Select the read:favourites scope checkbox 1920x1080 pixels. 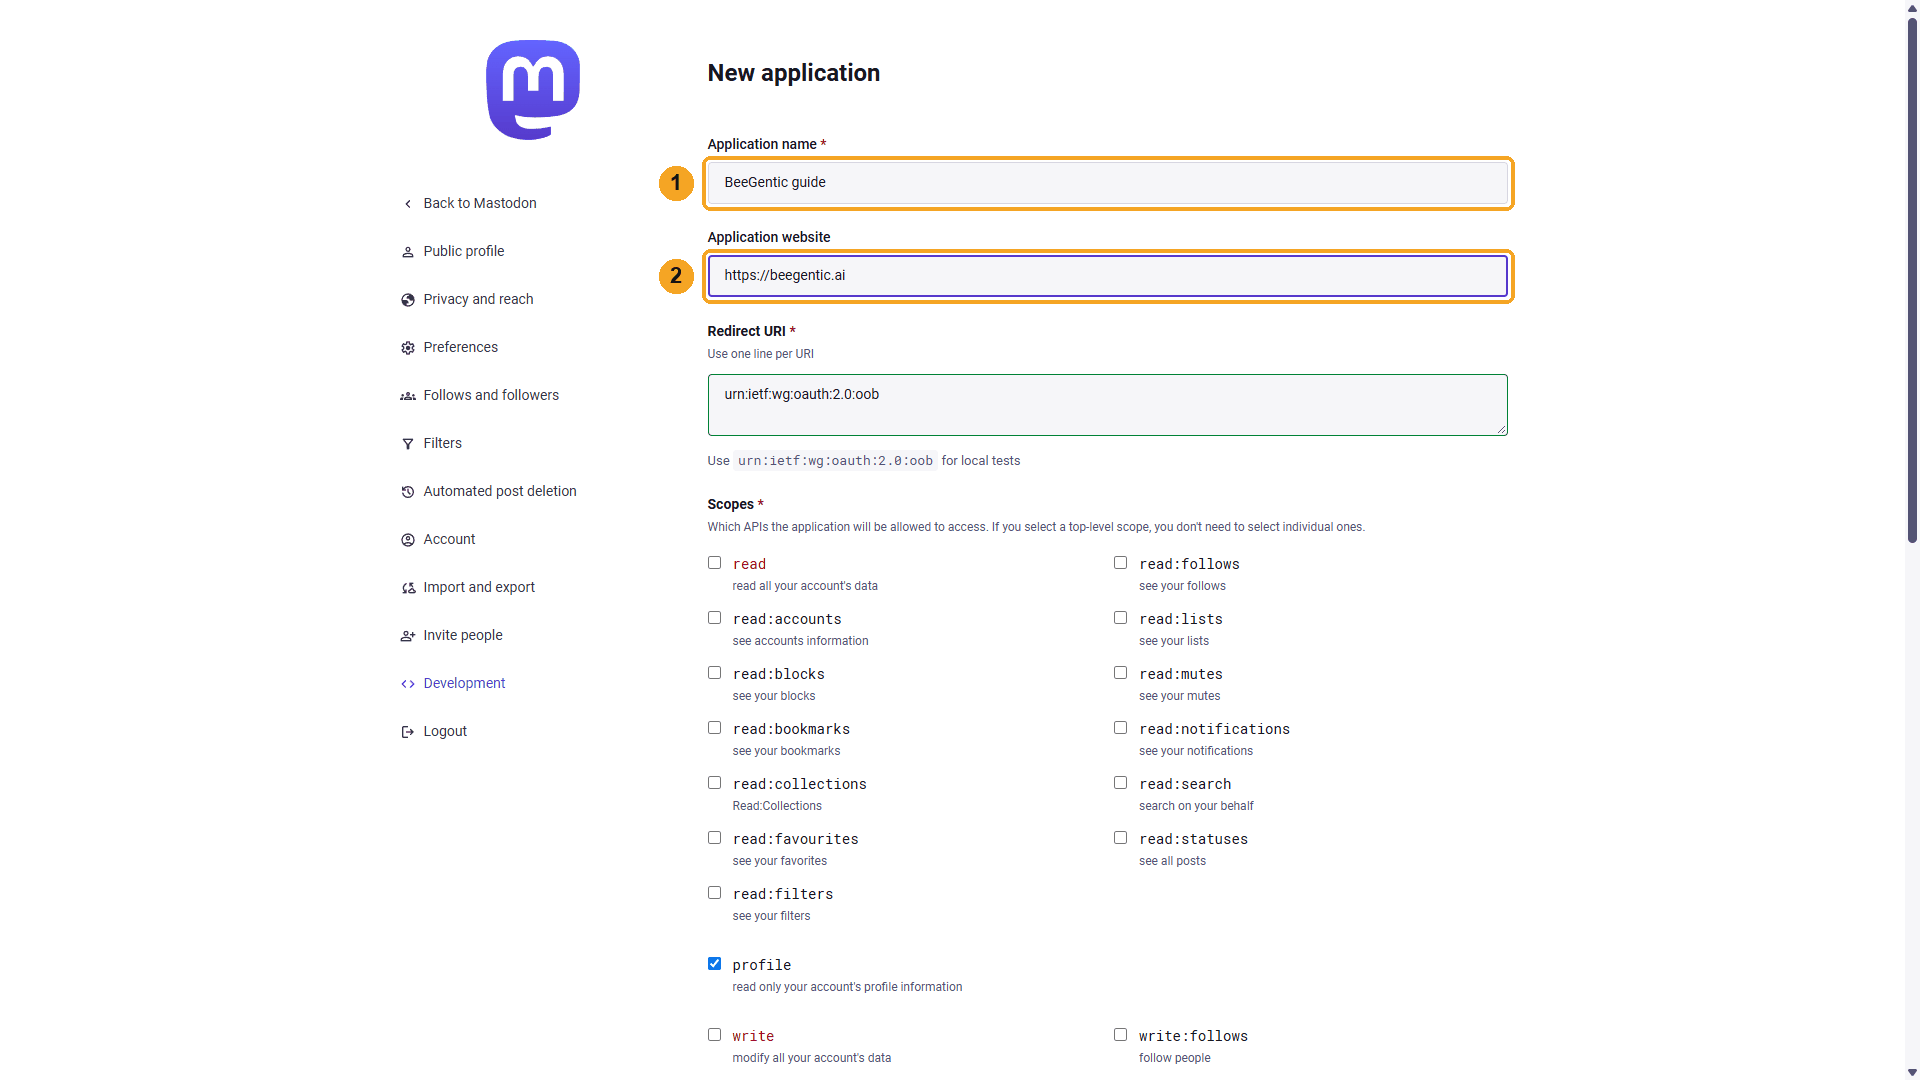tap(714, 838)
